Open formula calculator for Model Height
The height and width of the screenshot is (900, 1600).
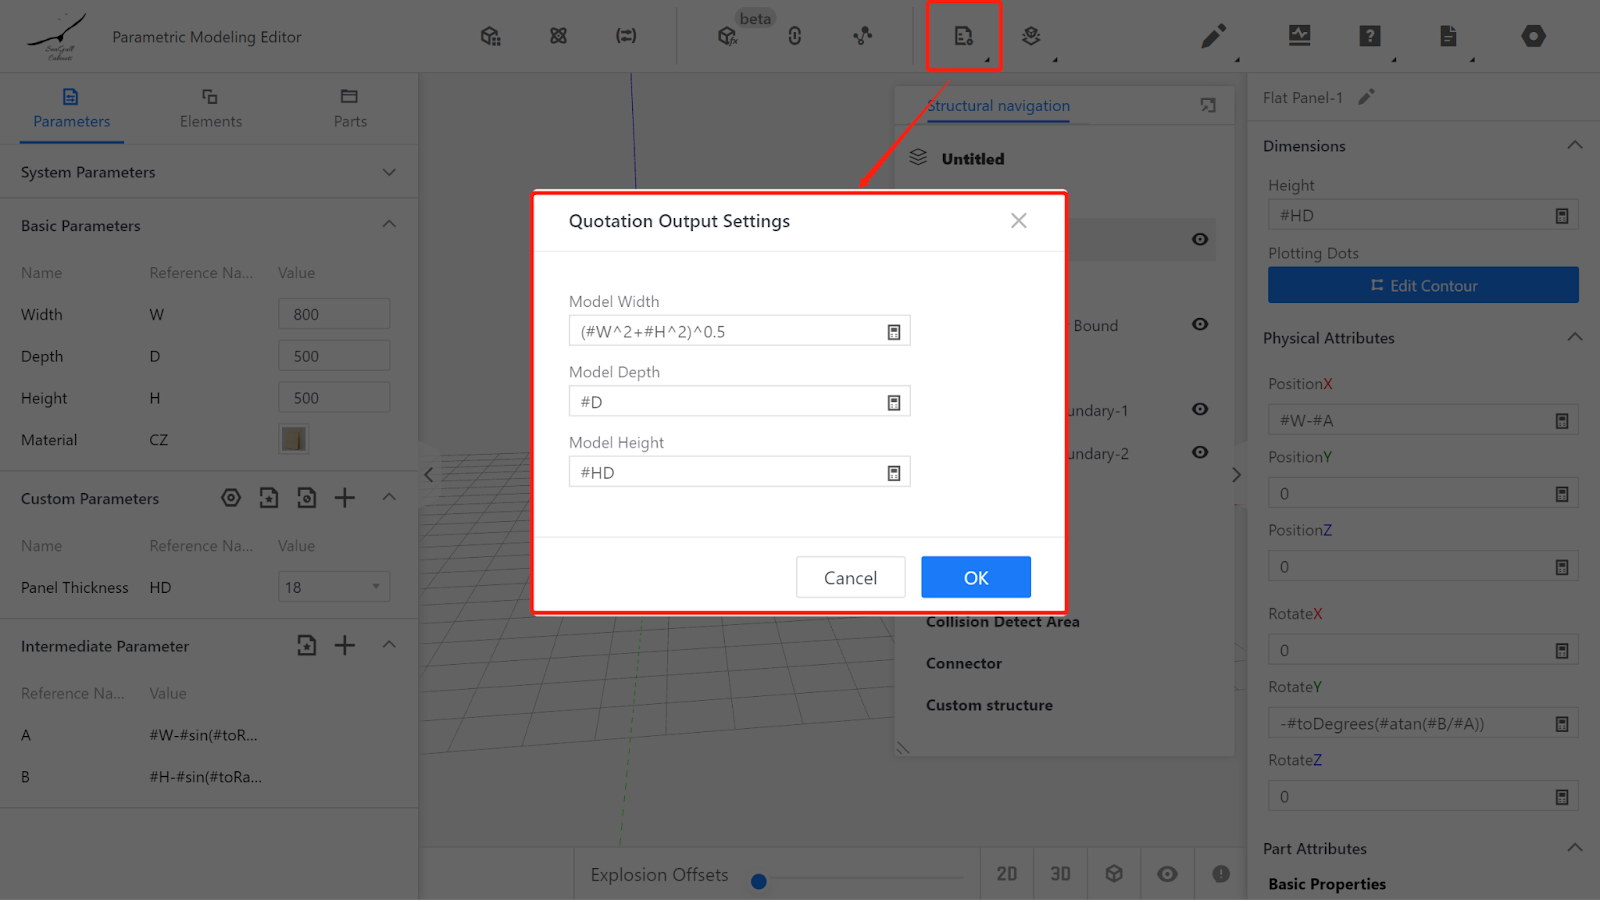(894, 473)
